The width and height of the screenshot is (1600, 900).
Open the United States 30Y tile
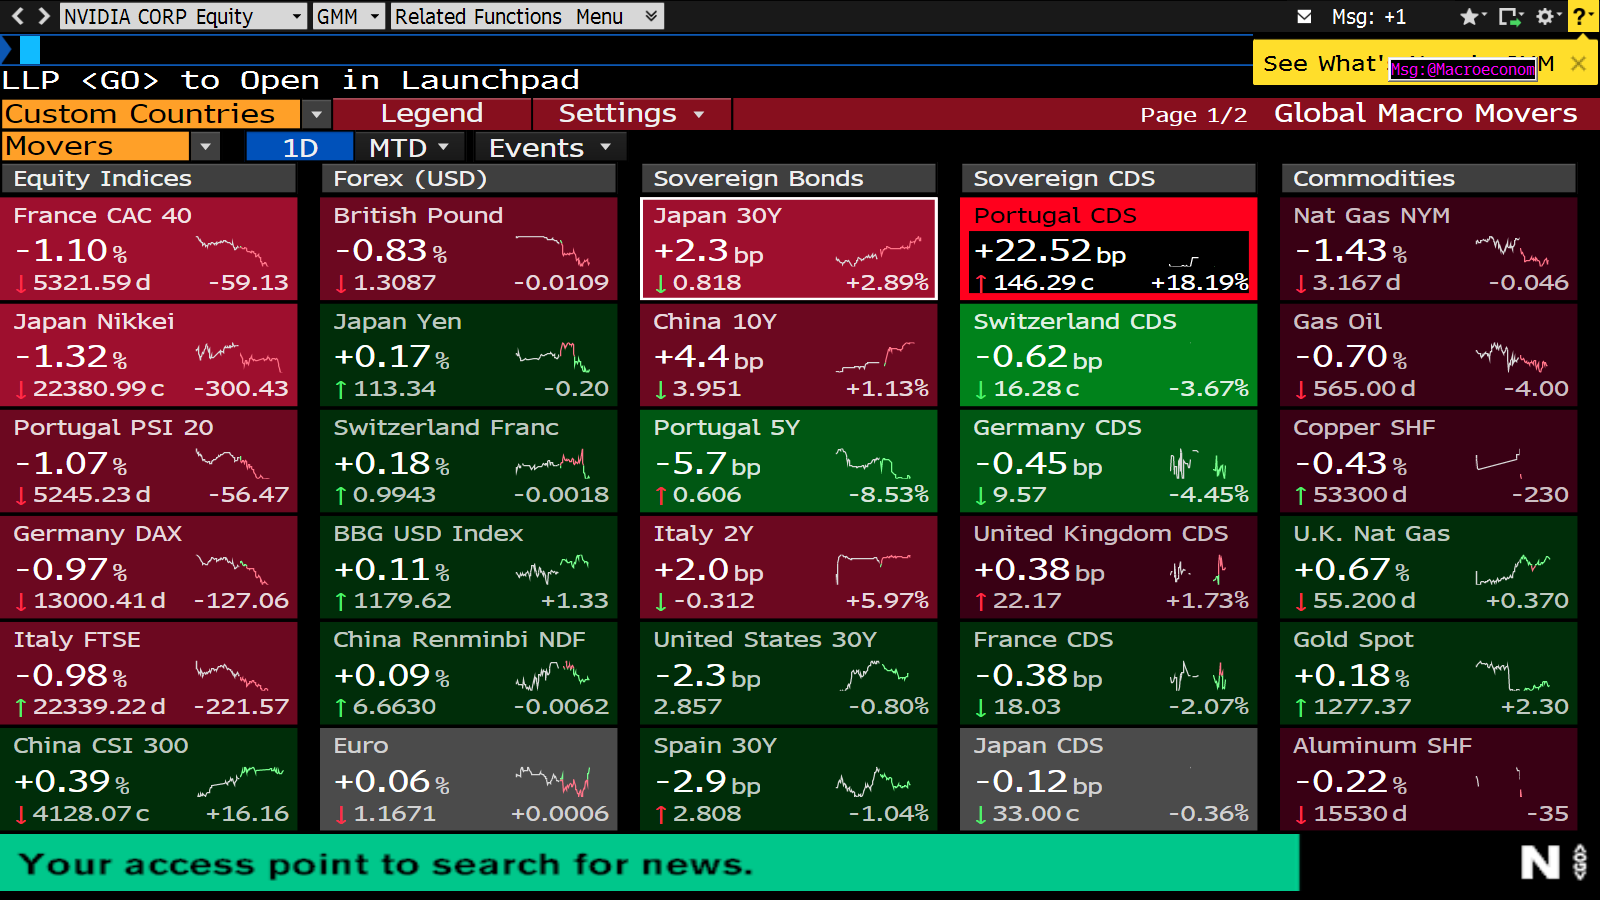click(788, 673)
